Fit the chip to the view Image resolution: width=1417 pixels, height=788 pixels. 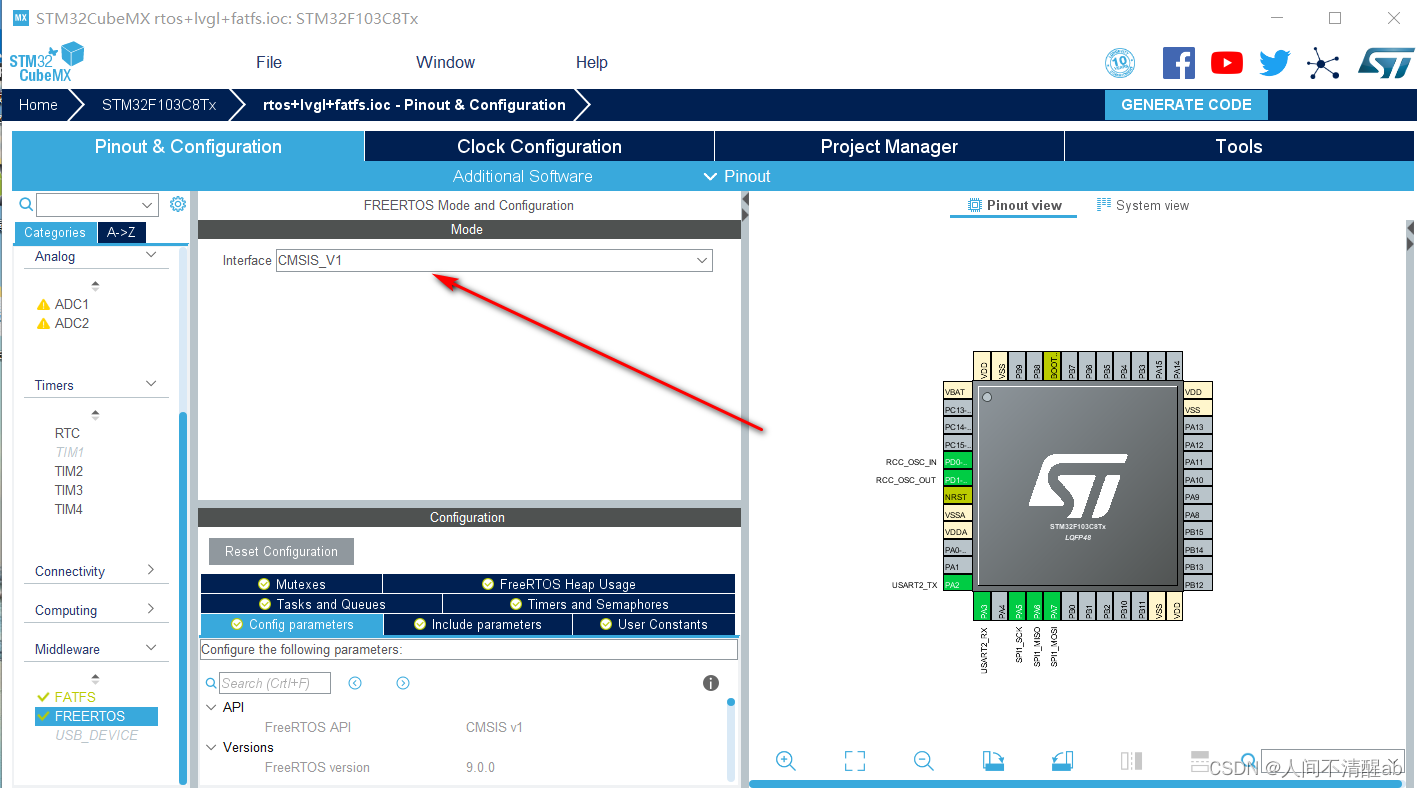point(855,761)
